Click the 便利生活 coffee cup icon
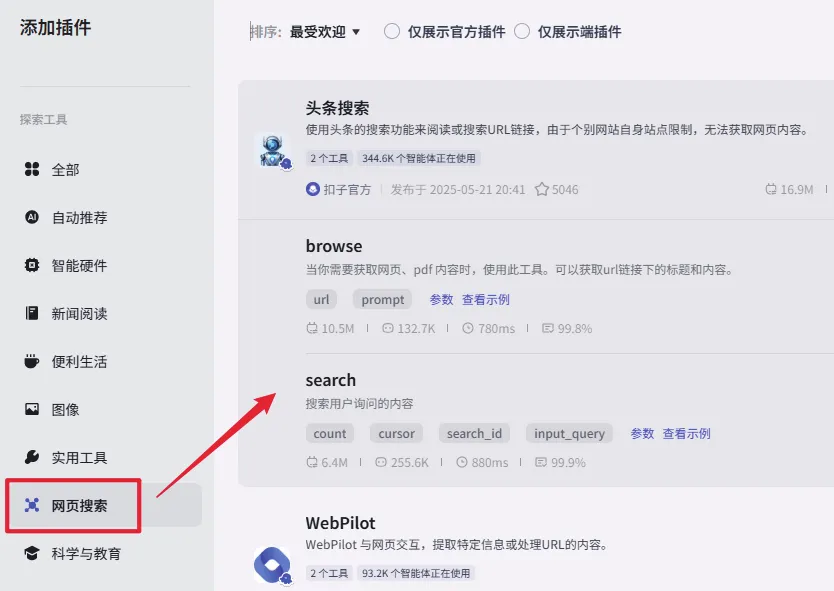The height and width of the screenshot is (591, 834). pos(32,361)
